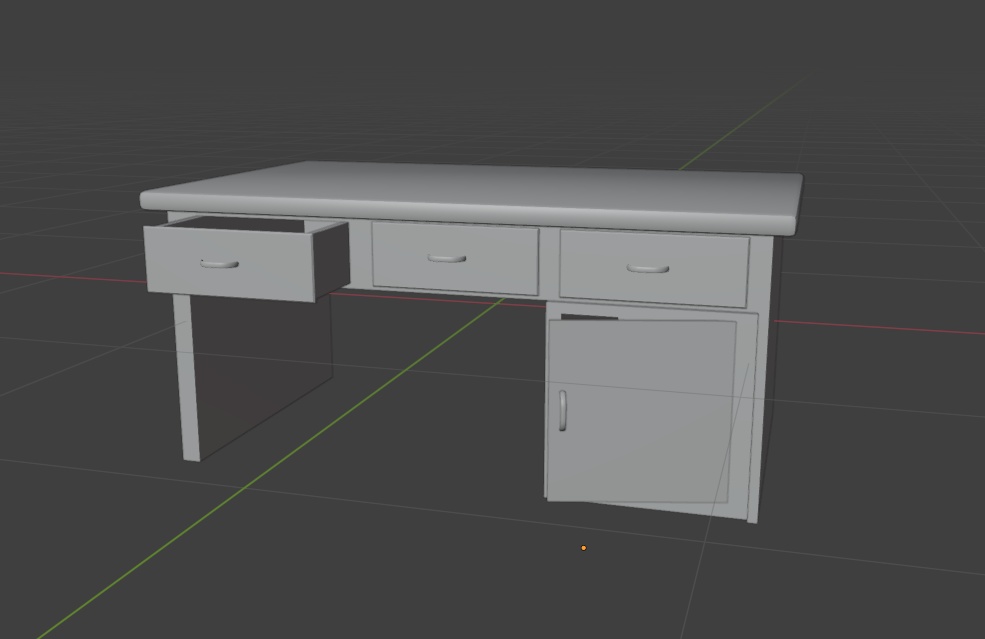Select the panel strip between the drawers
985x639 pixels.
pos(548,260)
